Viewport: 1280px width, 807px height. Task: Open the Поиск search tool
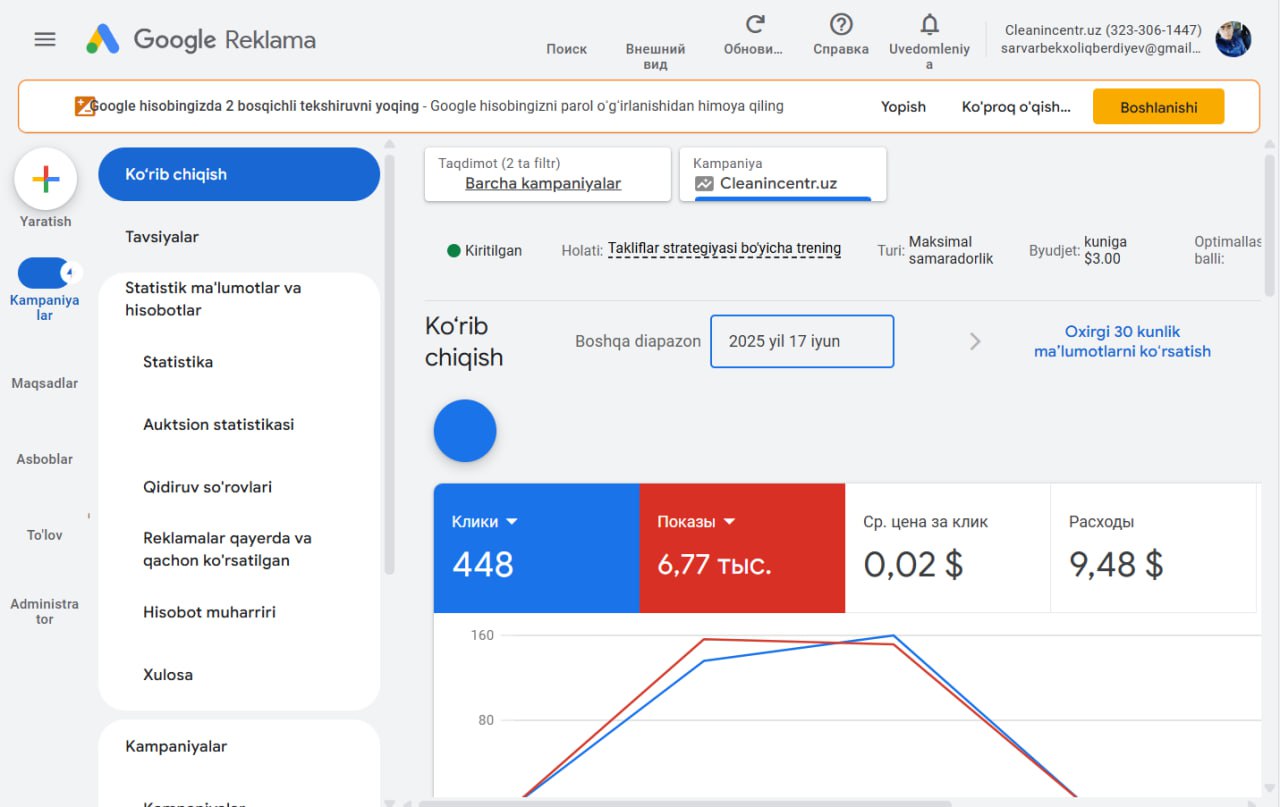click(566, 48)
